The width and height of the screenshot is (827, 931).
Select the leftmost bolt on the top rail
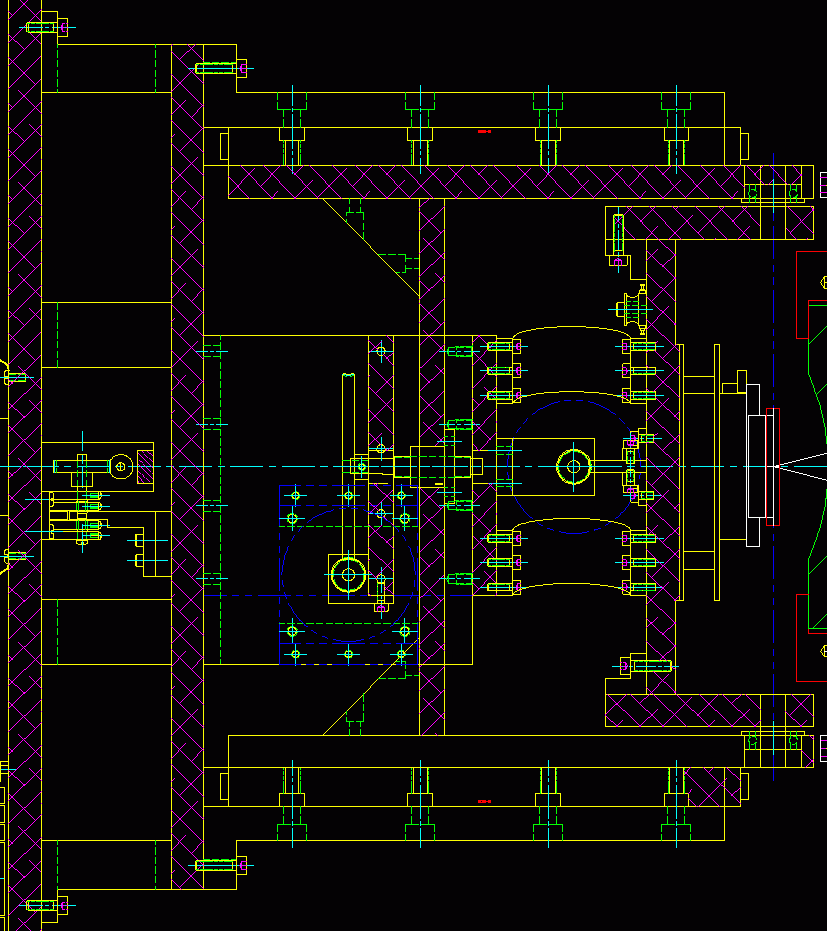coord(292,130)
